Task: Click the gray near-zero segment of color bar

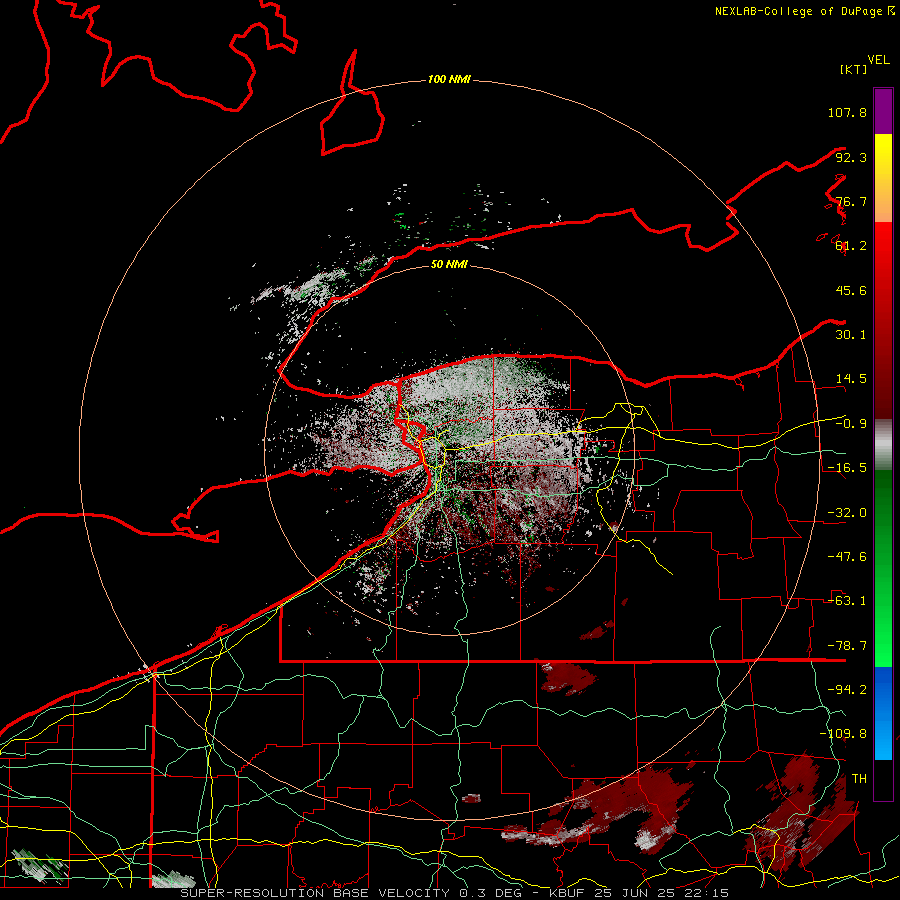Action: [883, 445]
